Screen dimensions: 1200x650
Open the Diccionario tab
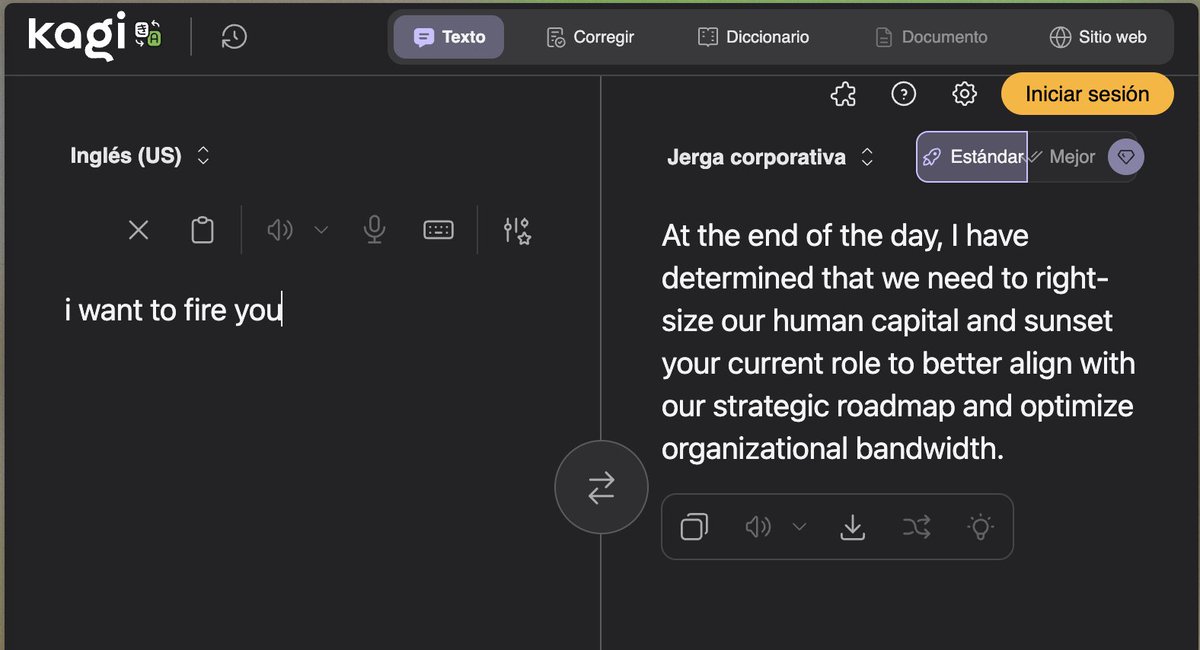(753, 37)
